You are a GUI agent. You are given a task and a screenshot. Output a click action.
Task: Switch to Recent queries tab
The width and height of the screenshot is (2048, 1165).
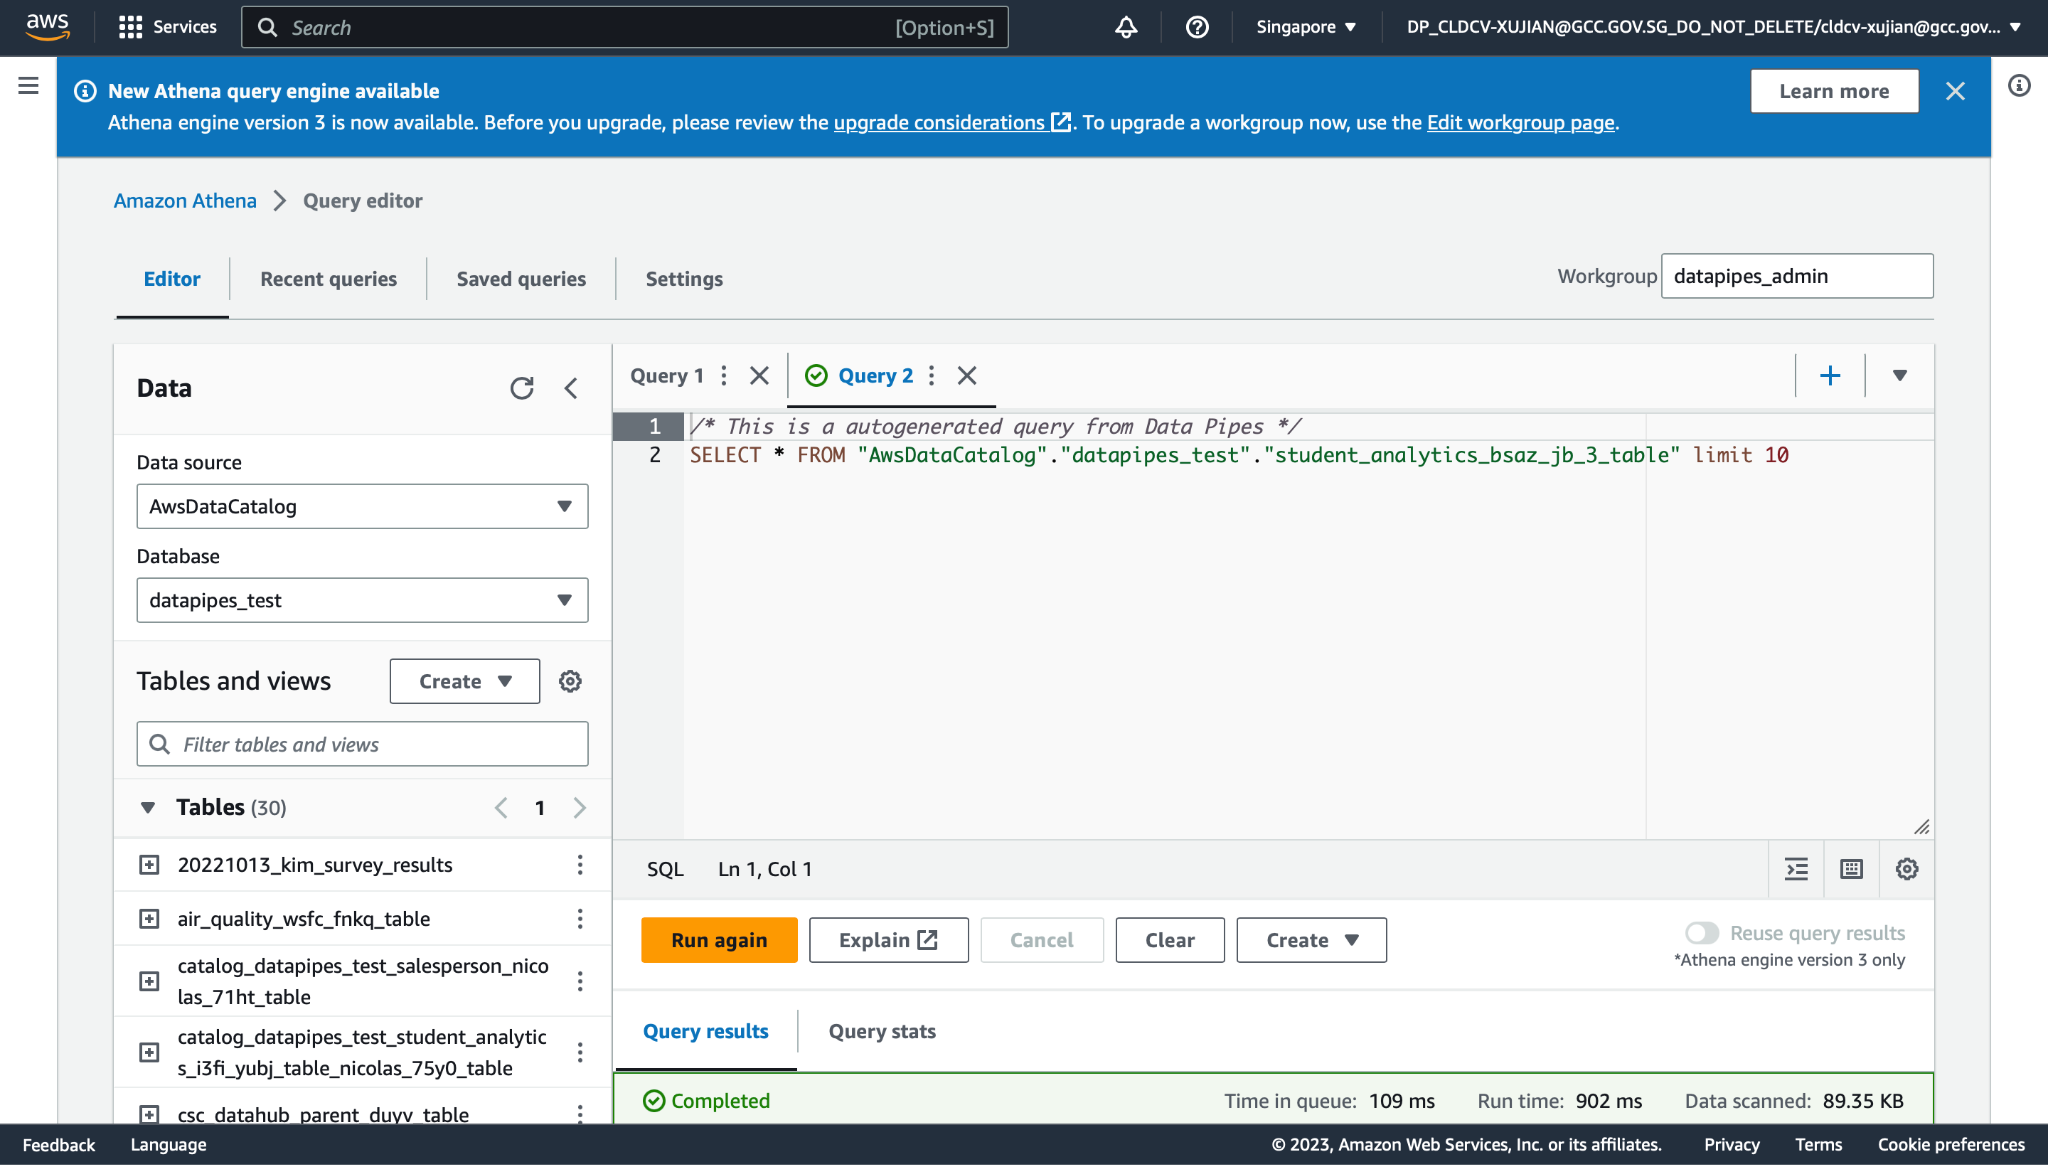[x=328, y=279]
